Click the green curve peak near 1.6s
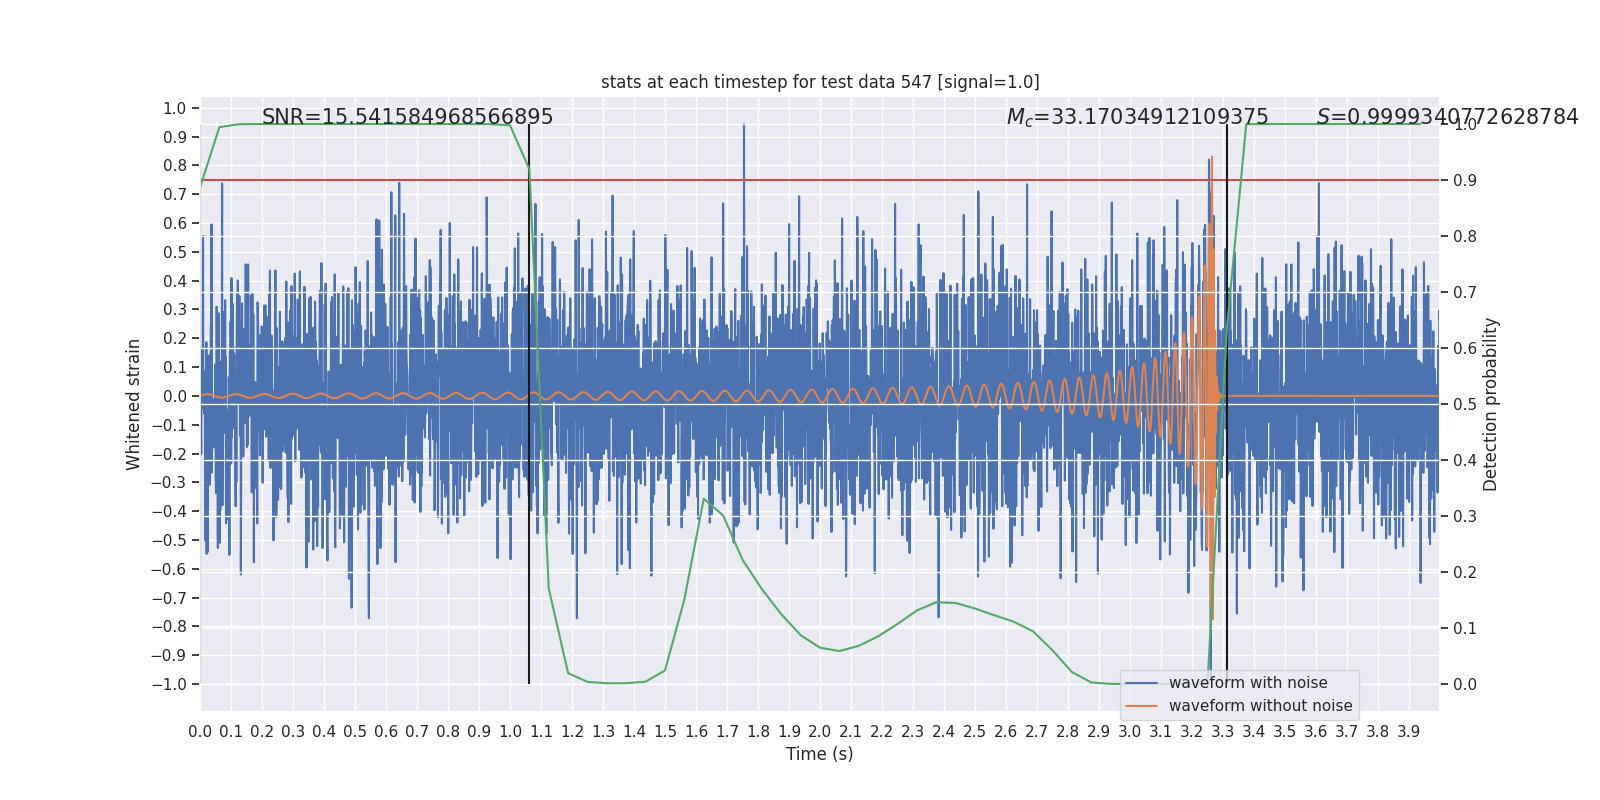 [x=704, y=499]
